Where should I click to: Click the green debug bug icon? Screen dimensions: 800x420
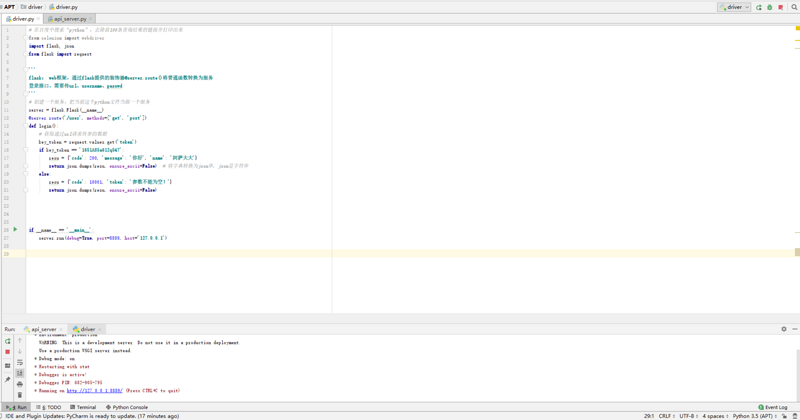(x=770, y=7)
